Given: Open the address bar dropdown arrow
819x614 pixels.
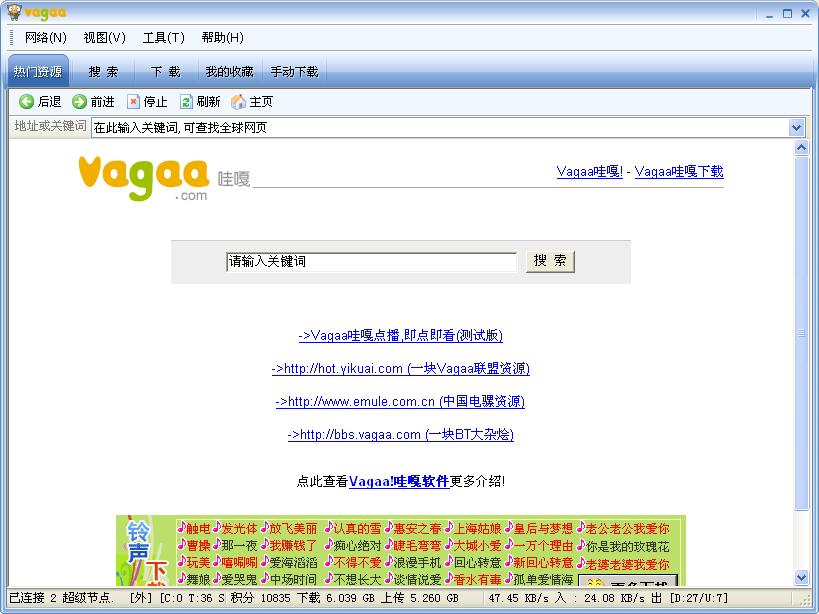Looking at the screenshot, I should click(x=797, y=127).
